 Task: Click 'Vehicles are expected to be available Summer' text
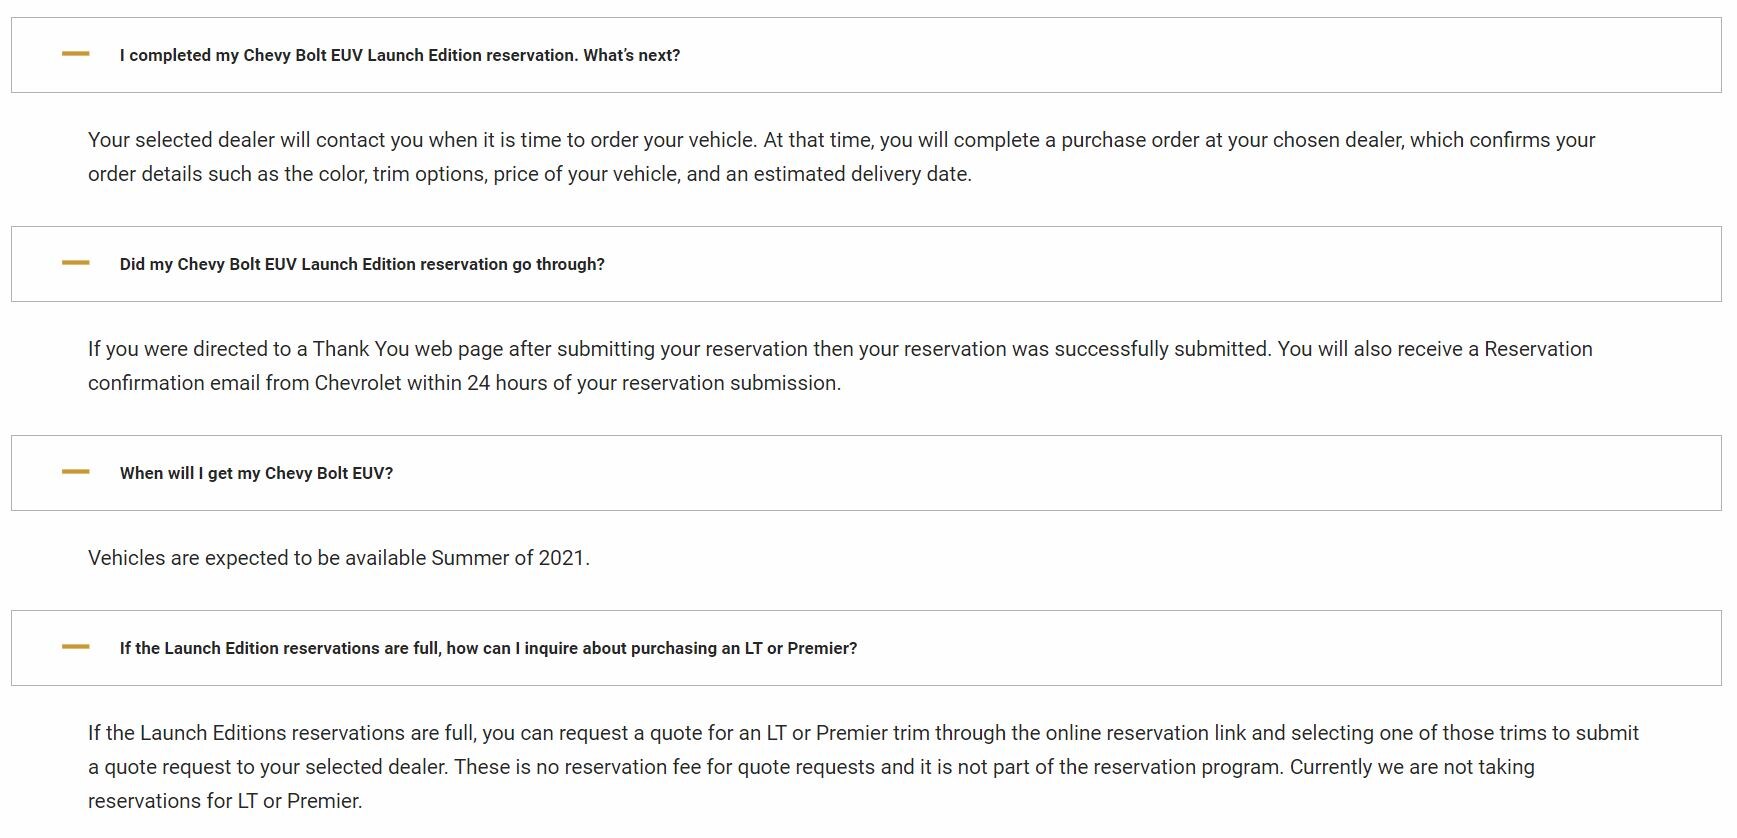tap(338, 558)
